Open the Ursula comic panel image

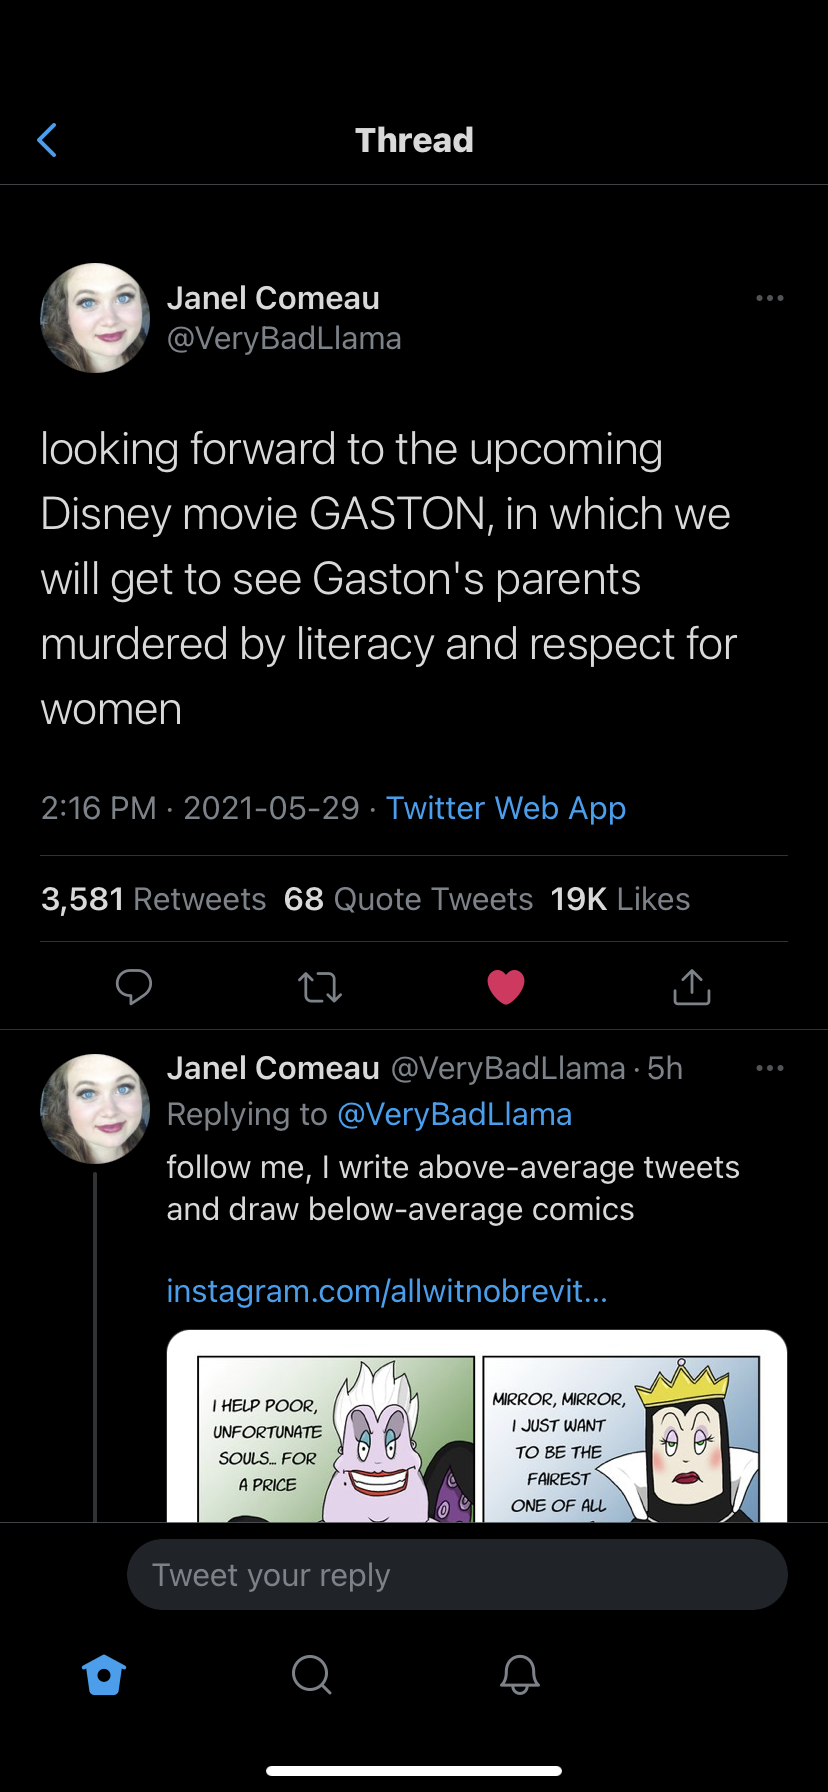click(336, 1438)
